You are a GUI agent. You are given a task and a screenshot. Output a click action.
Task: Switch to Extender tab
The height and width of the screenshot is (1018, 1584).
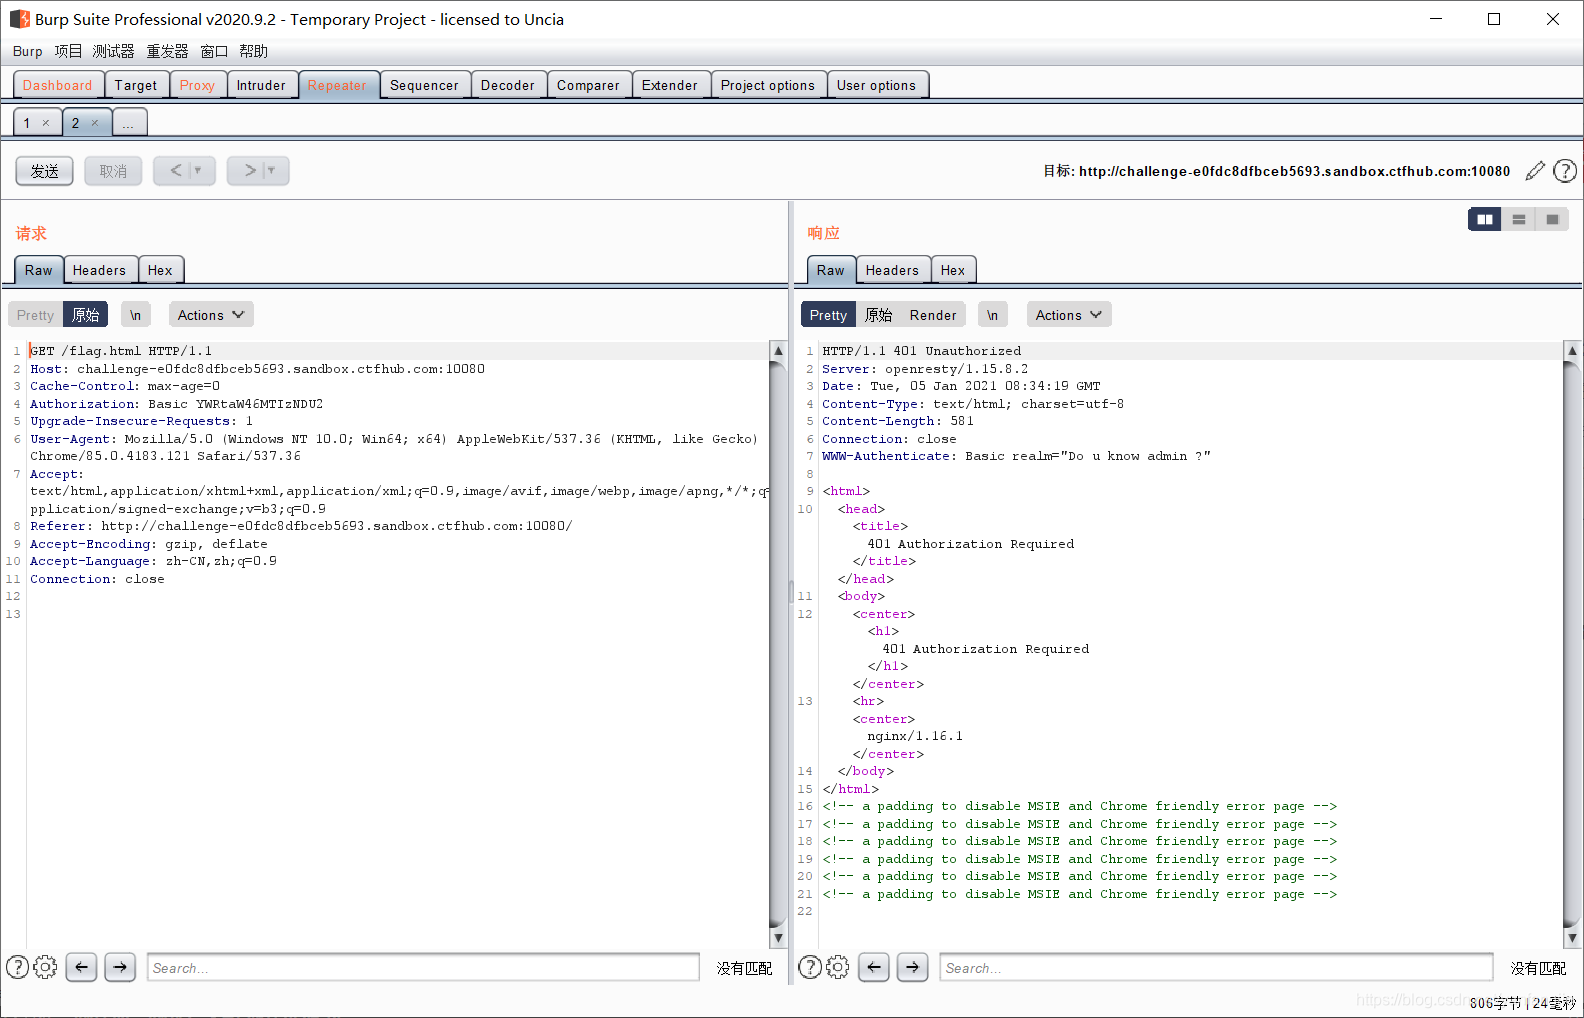coord(670,85)
